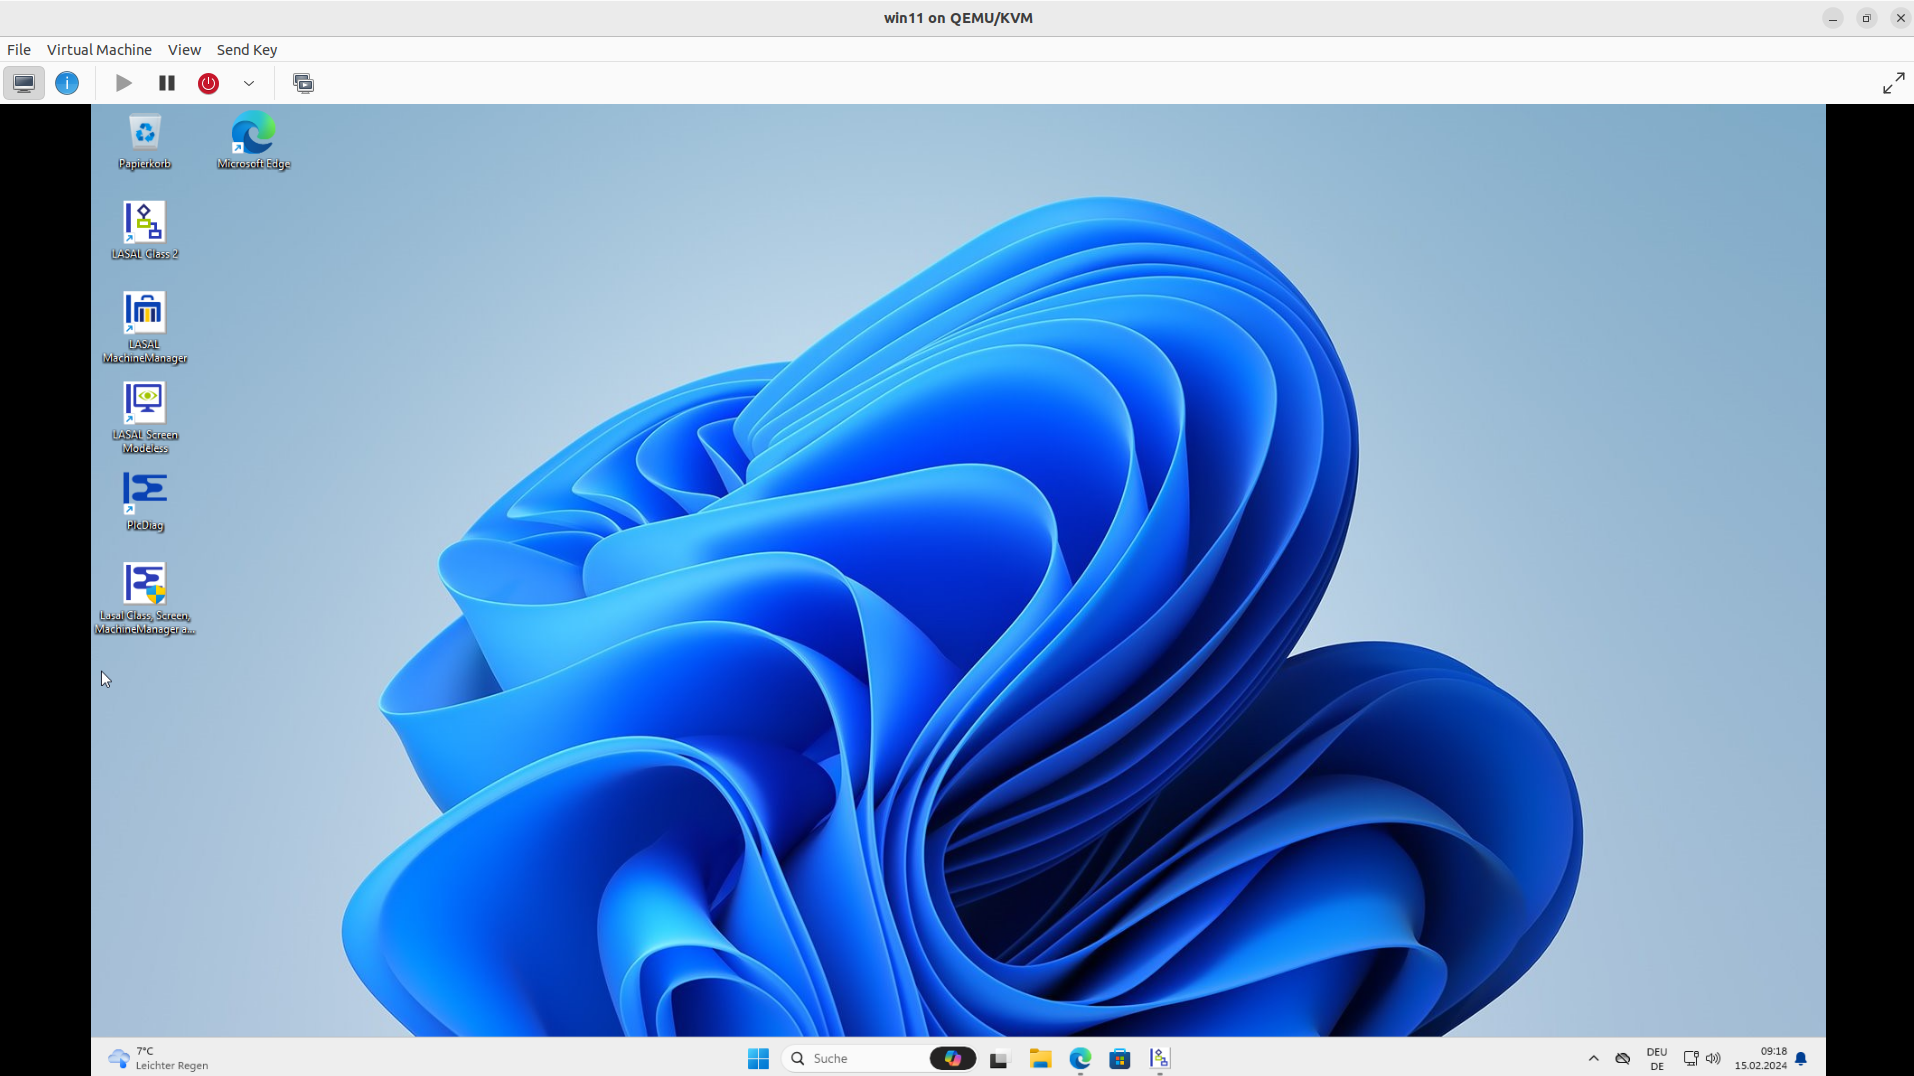This screenshot has height=1076, width=1914.
Task: Show the graphical console view
Action: coord(24,83)
